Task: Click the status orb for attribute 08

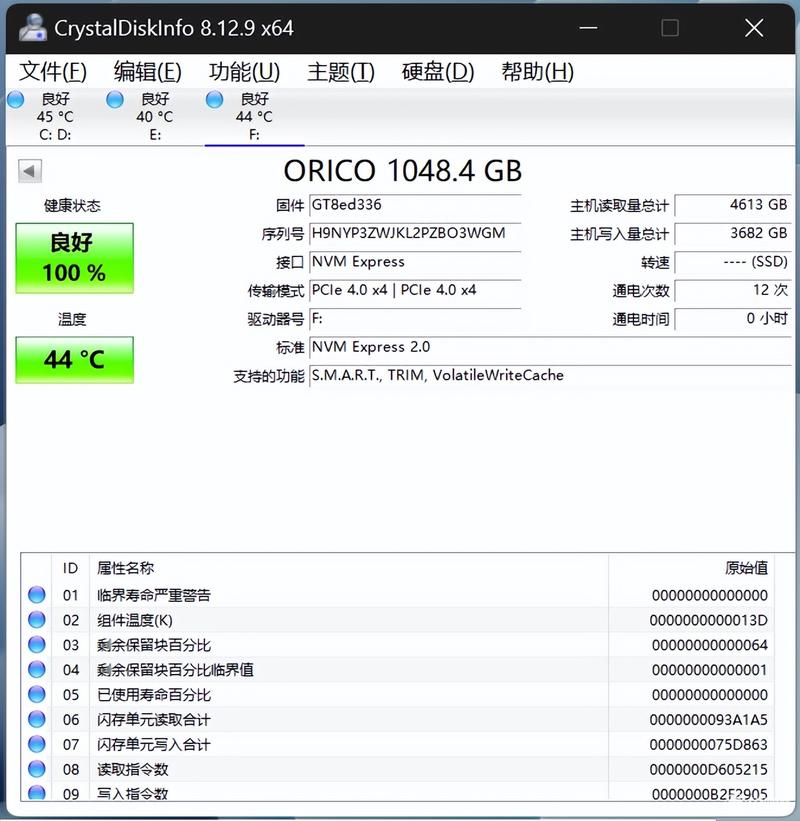Action: (x=37, y=769)
